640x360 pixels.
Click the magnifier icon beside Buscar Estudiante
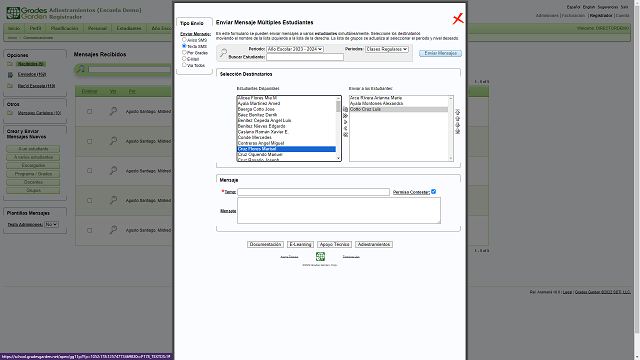click(223, 53)
